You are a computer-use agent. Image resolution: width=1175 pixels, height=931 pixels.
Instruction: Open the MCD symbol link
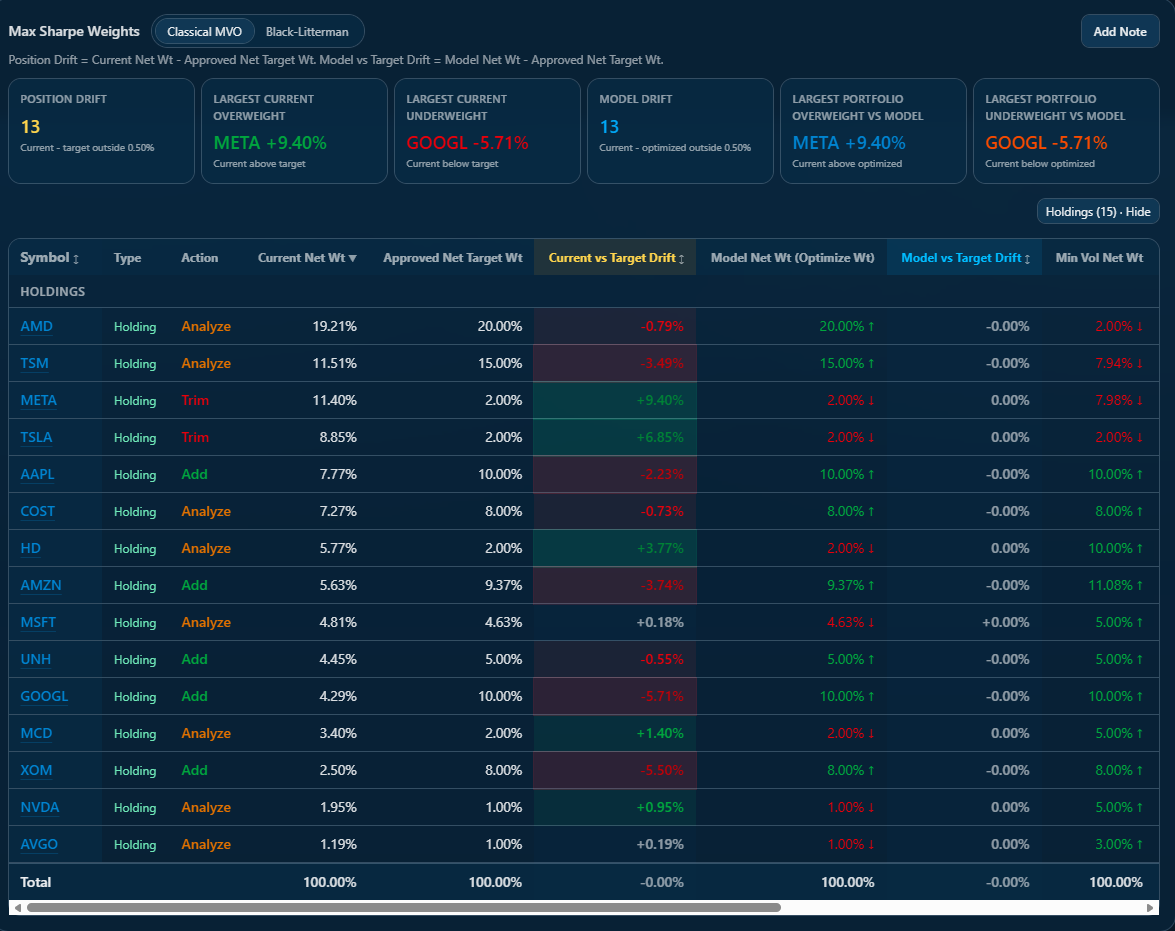click(36, 732)
